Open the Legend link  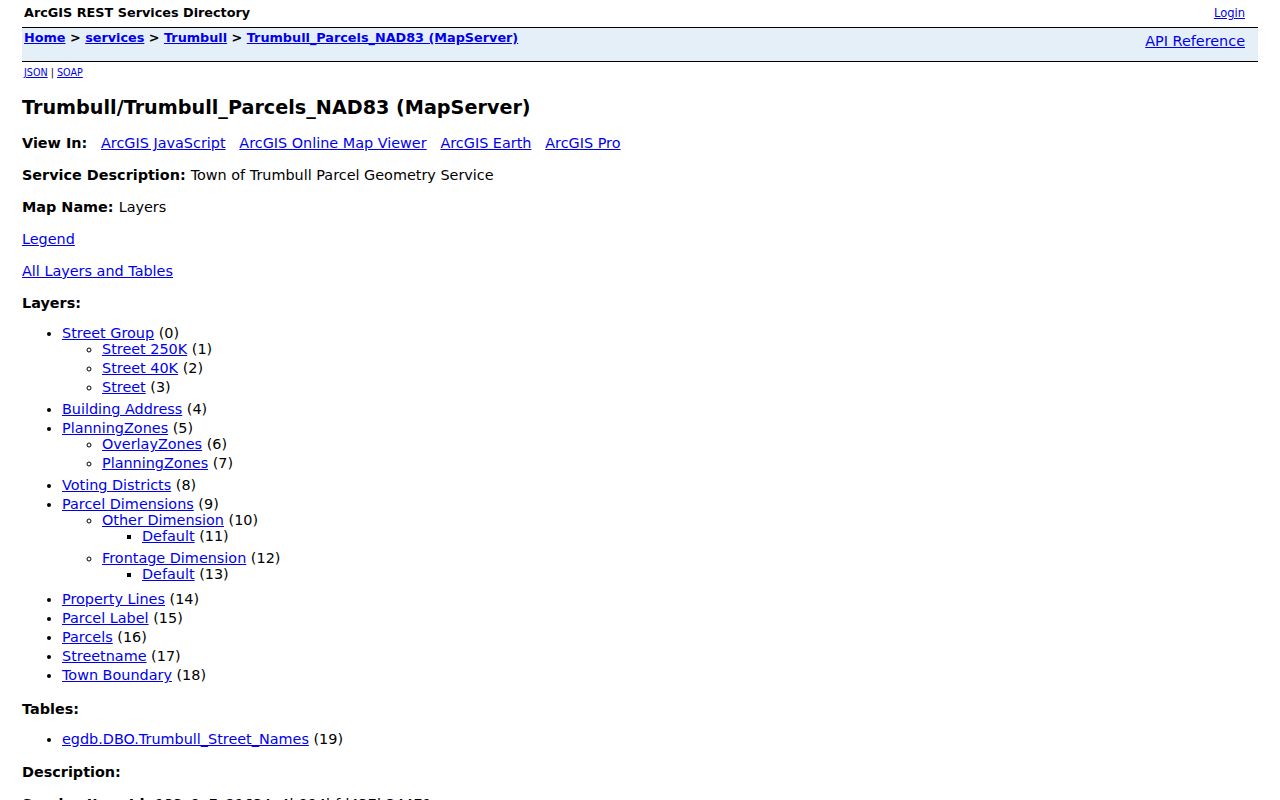48,239
